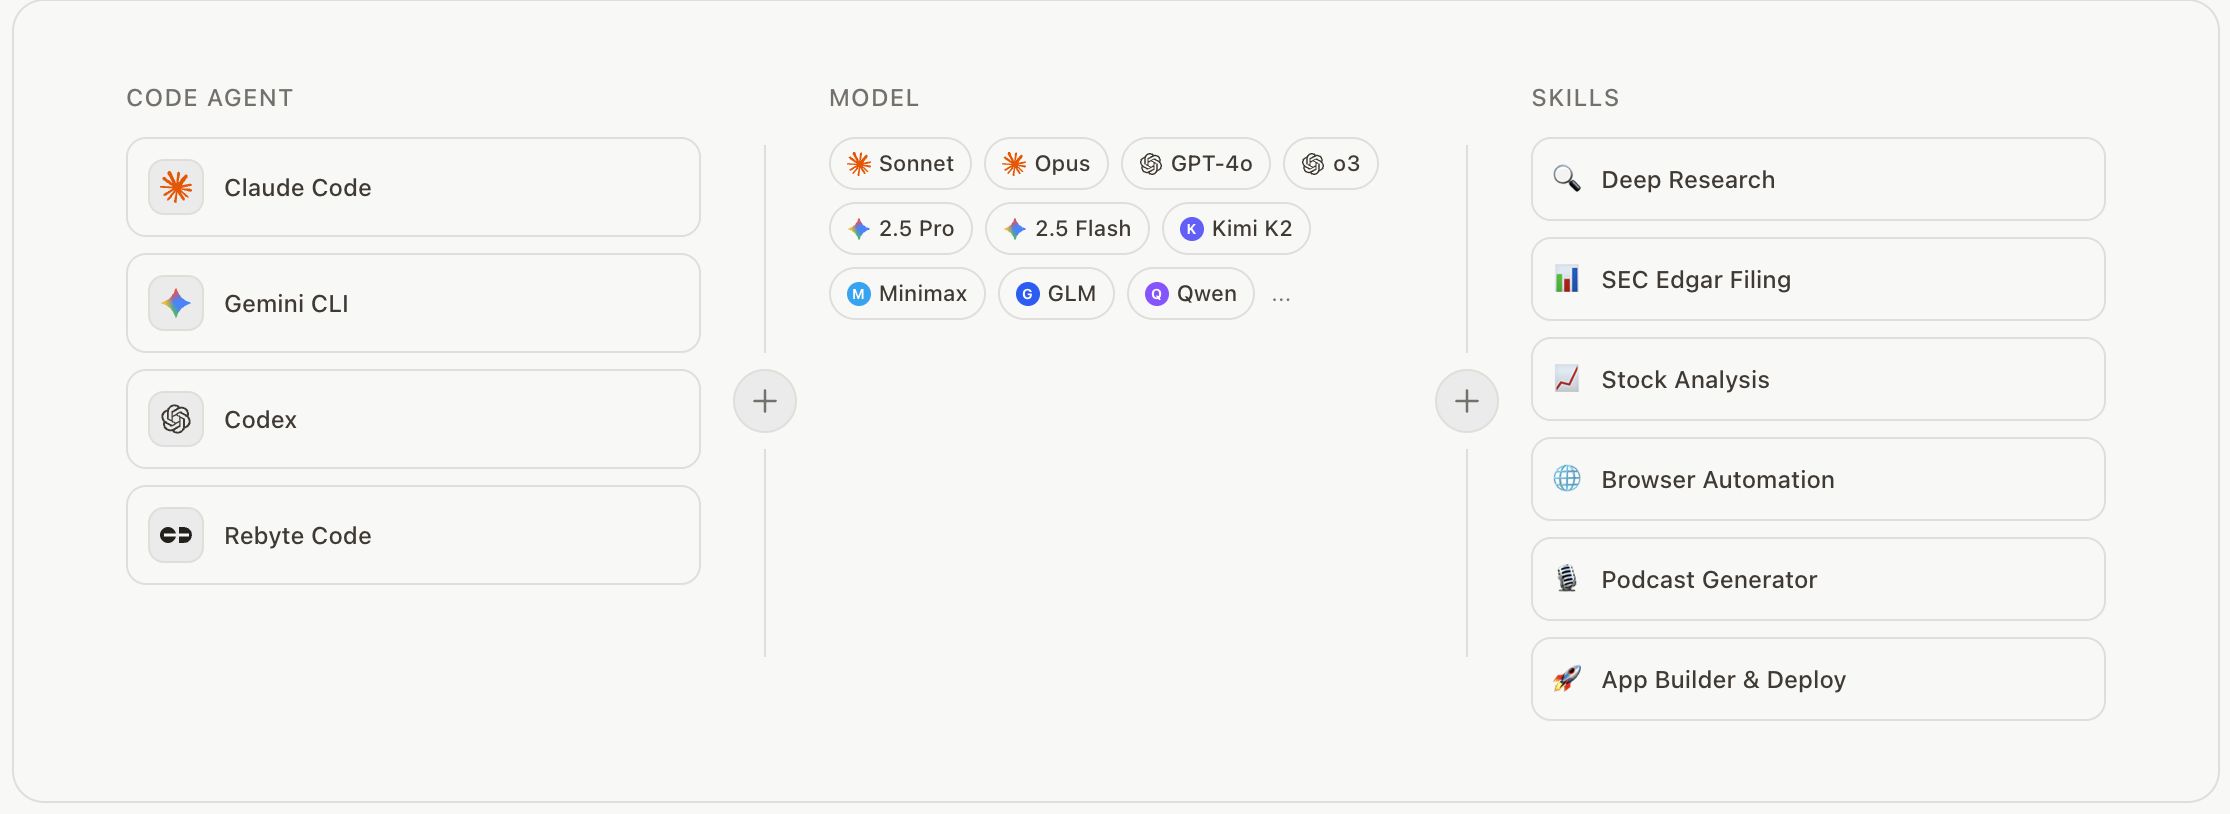Click the SEC Edgar Filing bar chart icon
This screenshot has height=814, width=2230.
1567,279
